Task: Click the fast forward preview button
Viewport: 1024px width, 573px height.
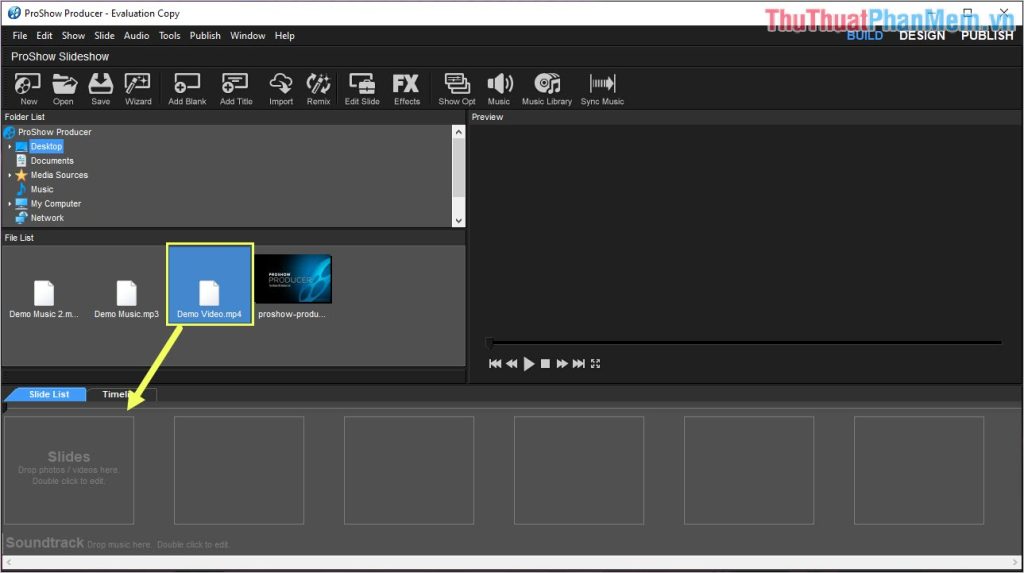Action: click(562, 364)
